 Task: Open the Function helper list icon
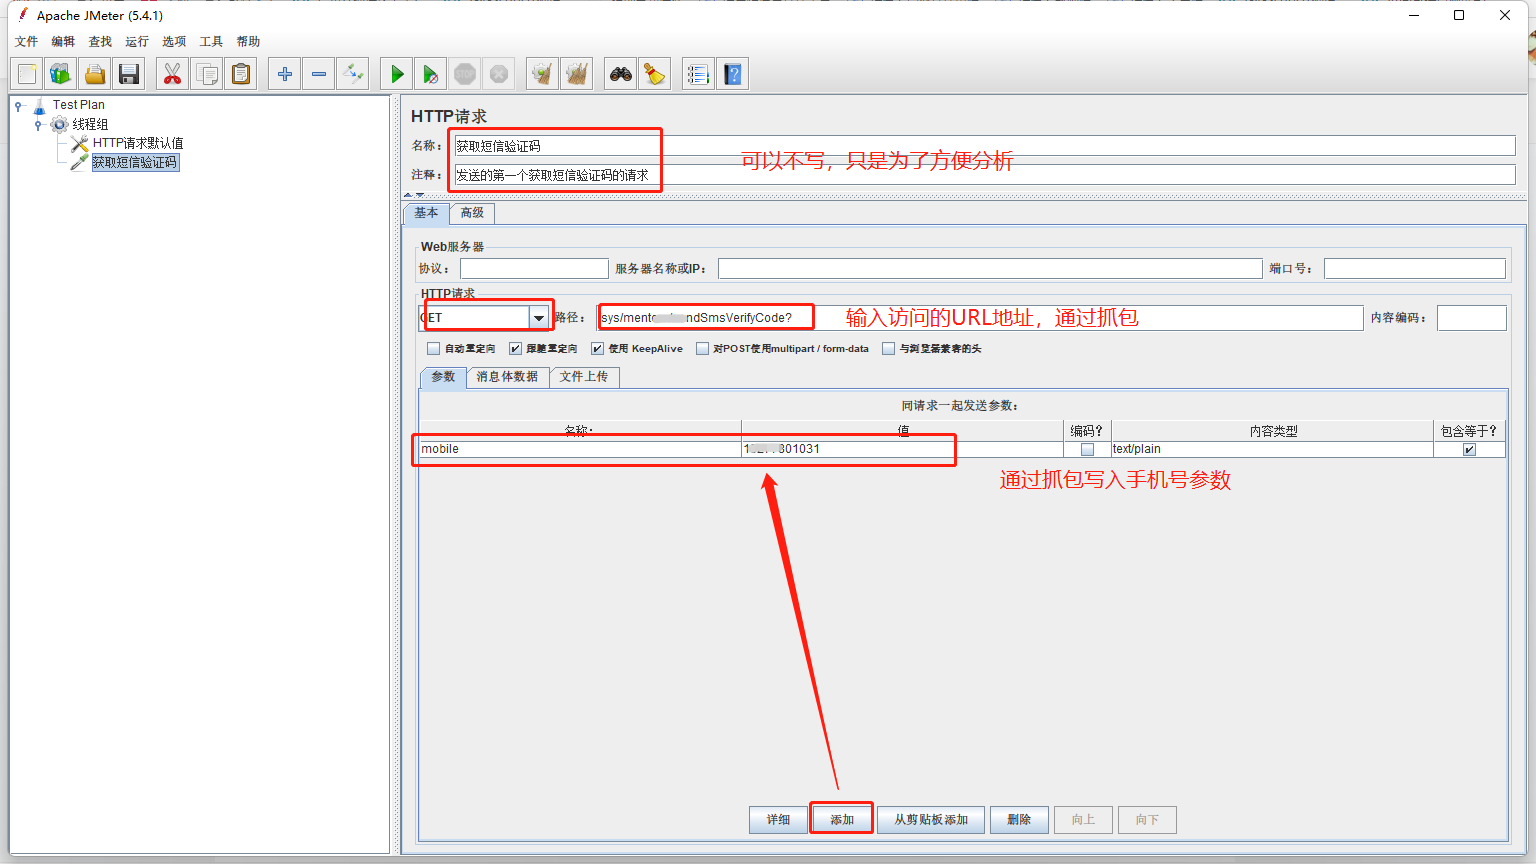[x=699, y=74]
